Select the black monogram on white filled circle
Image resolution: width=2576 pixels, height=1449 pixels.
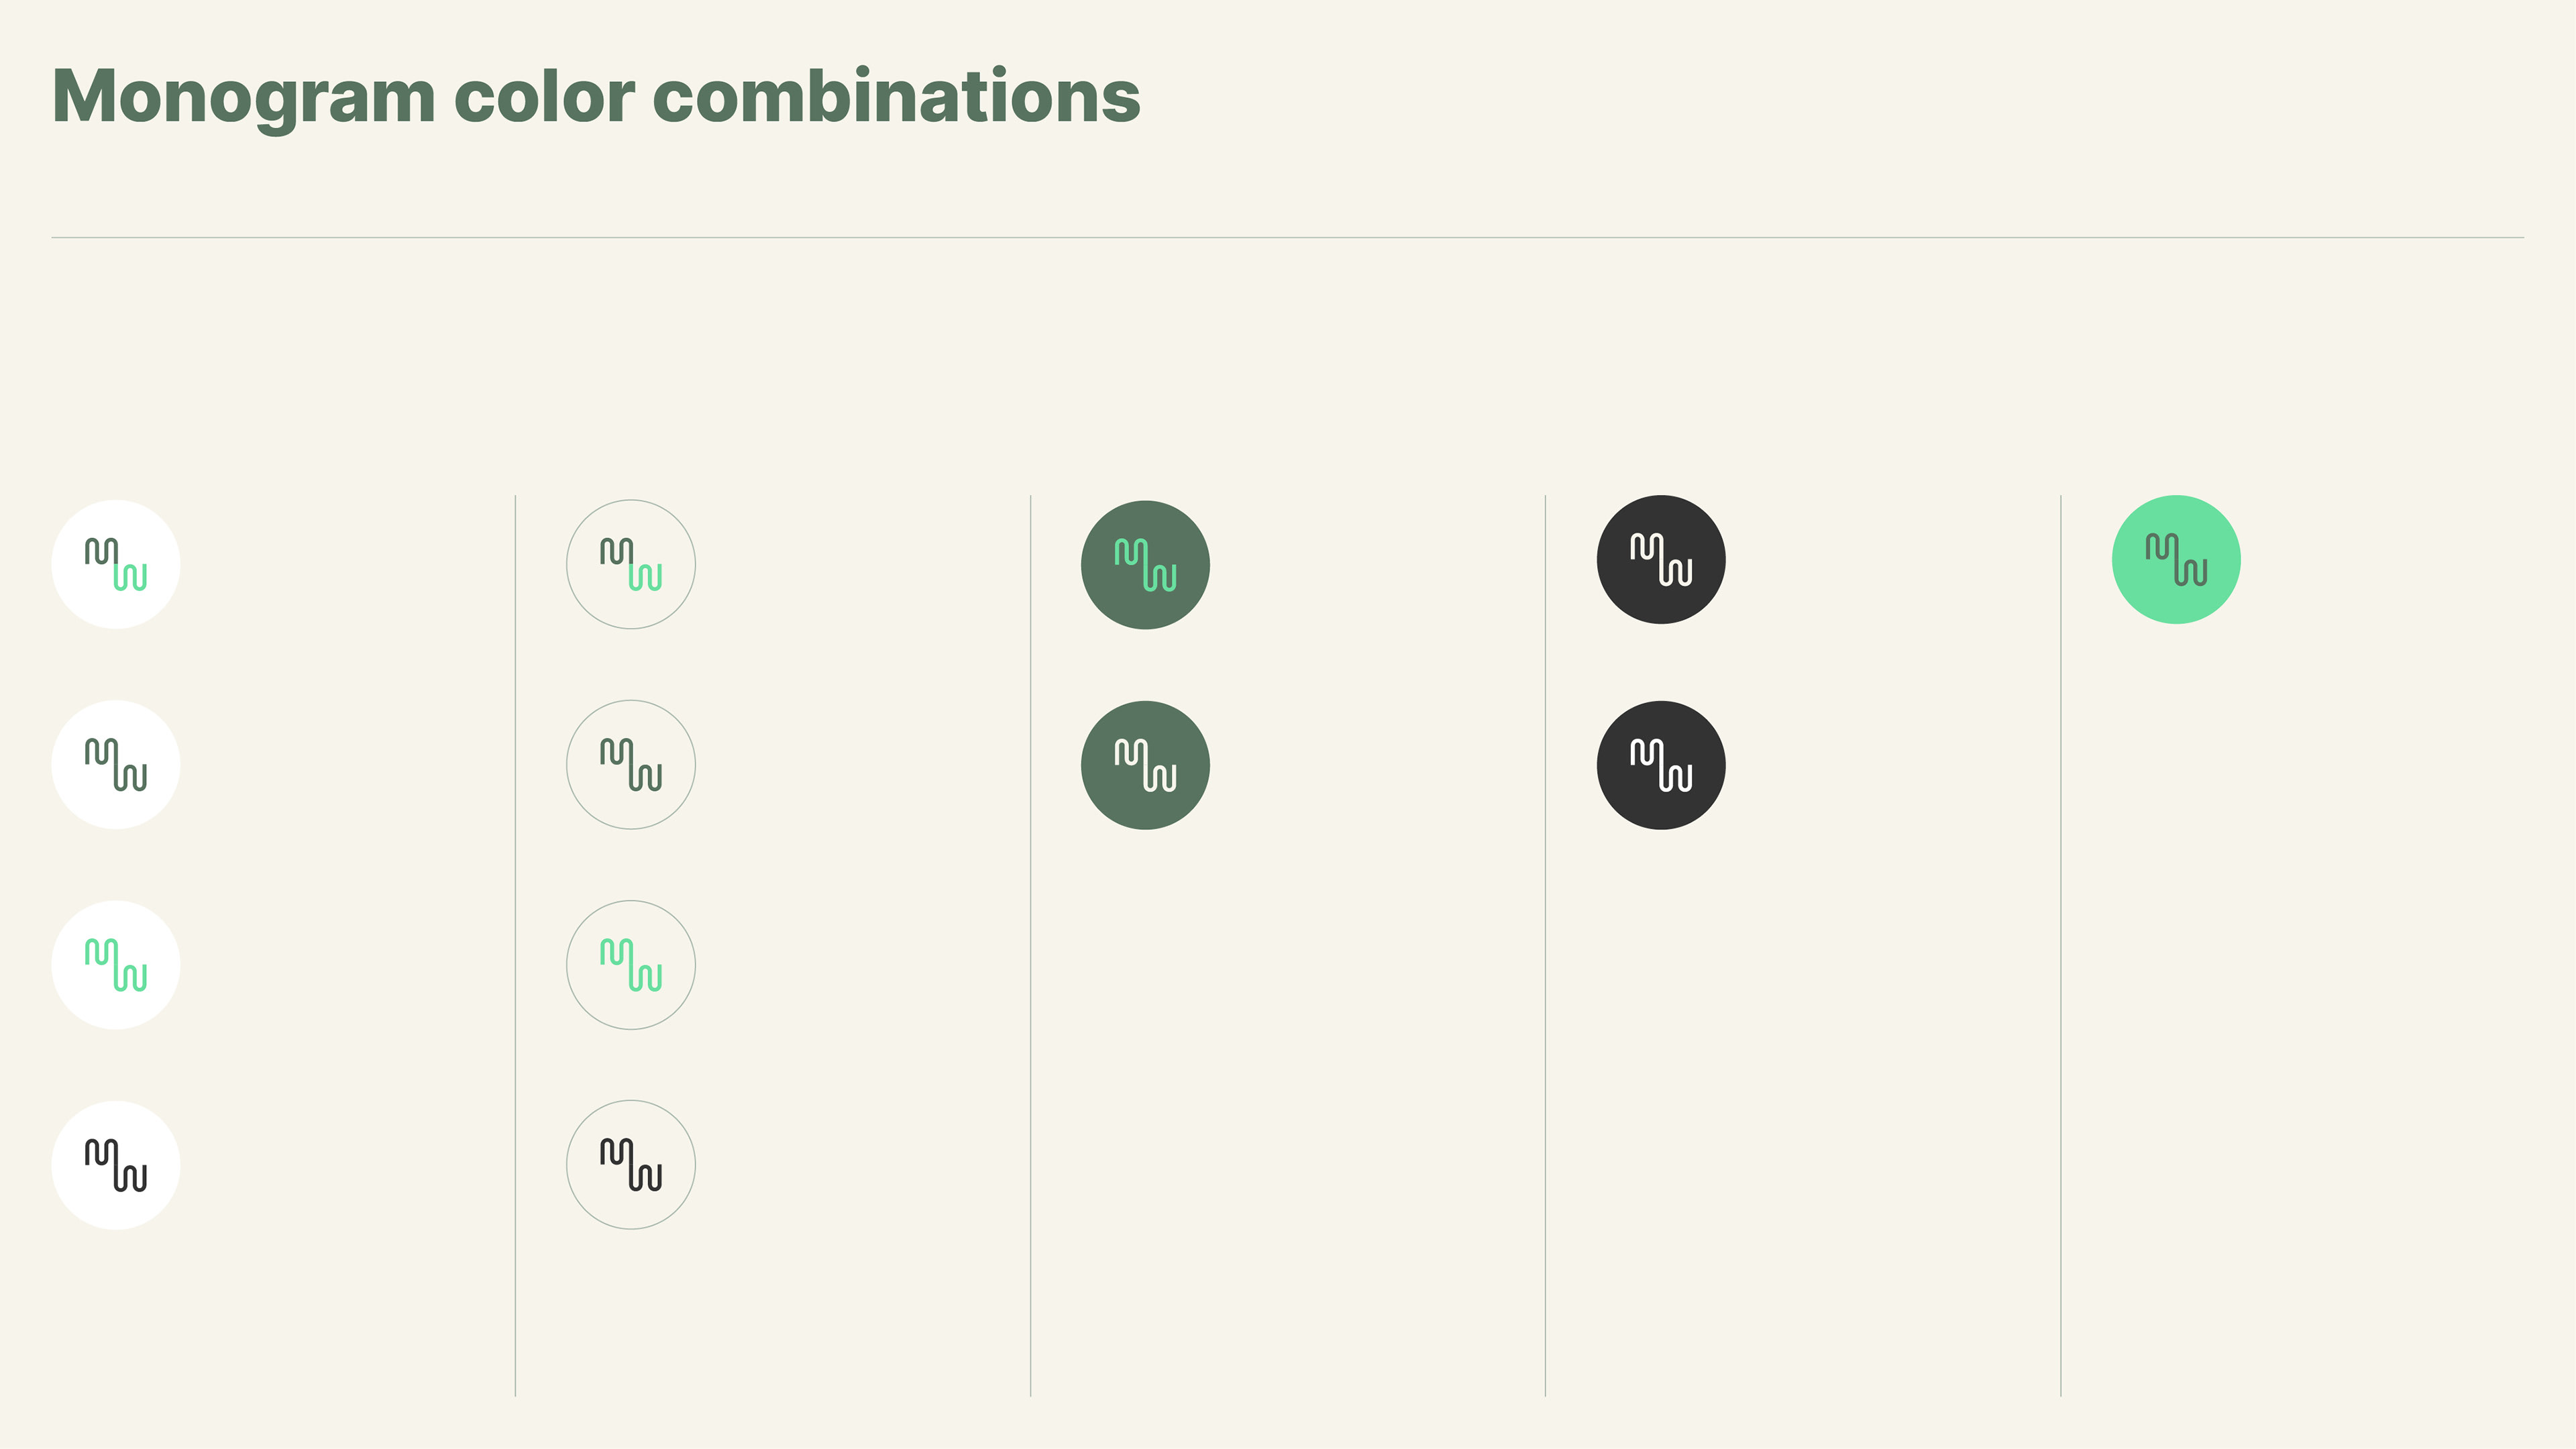point(116,1164)
